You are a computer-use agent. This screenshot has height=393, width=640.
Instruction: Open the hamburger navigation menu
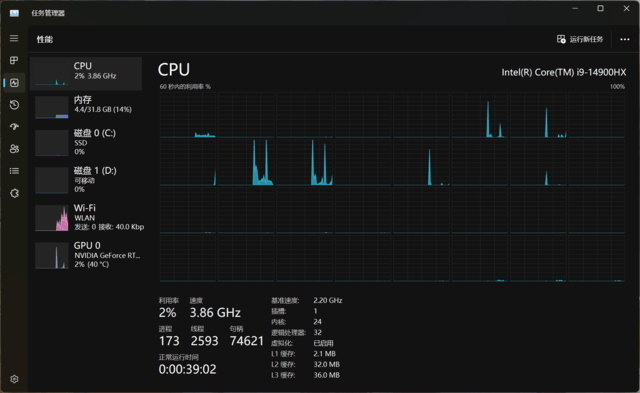[x=14, y=38]
